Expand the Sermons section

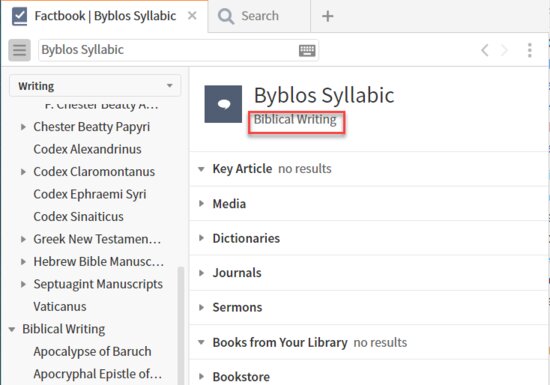click(x=201, y=307)
